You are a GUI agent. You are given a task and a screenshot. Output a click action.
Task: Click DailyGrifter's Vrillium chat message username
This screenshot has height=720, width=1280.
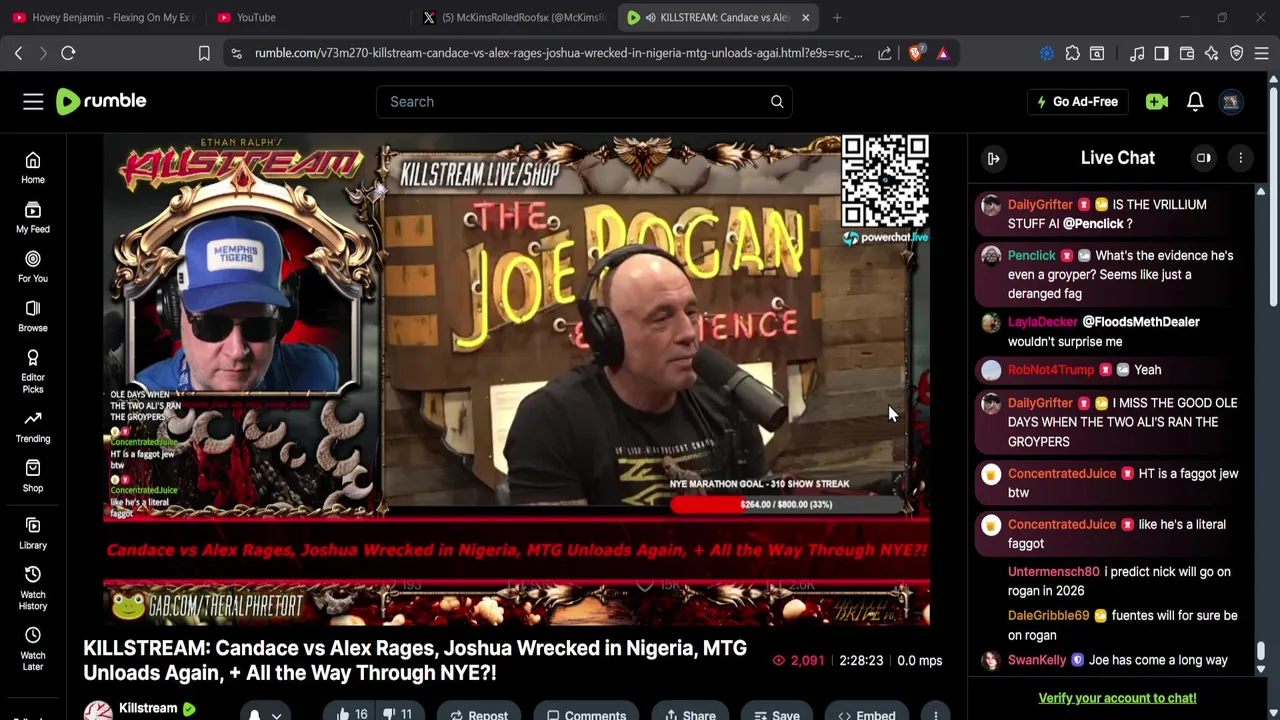1040,204
